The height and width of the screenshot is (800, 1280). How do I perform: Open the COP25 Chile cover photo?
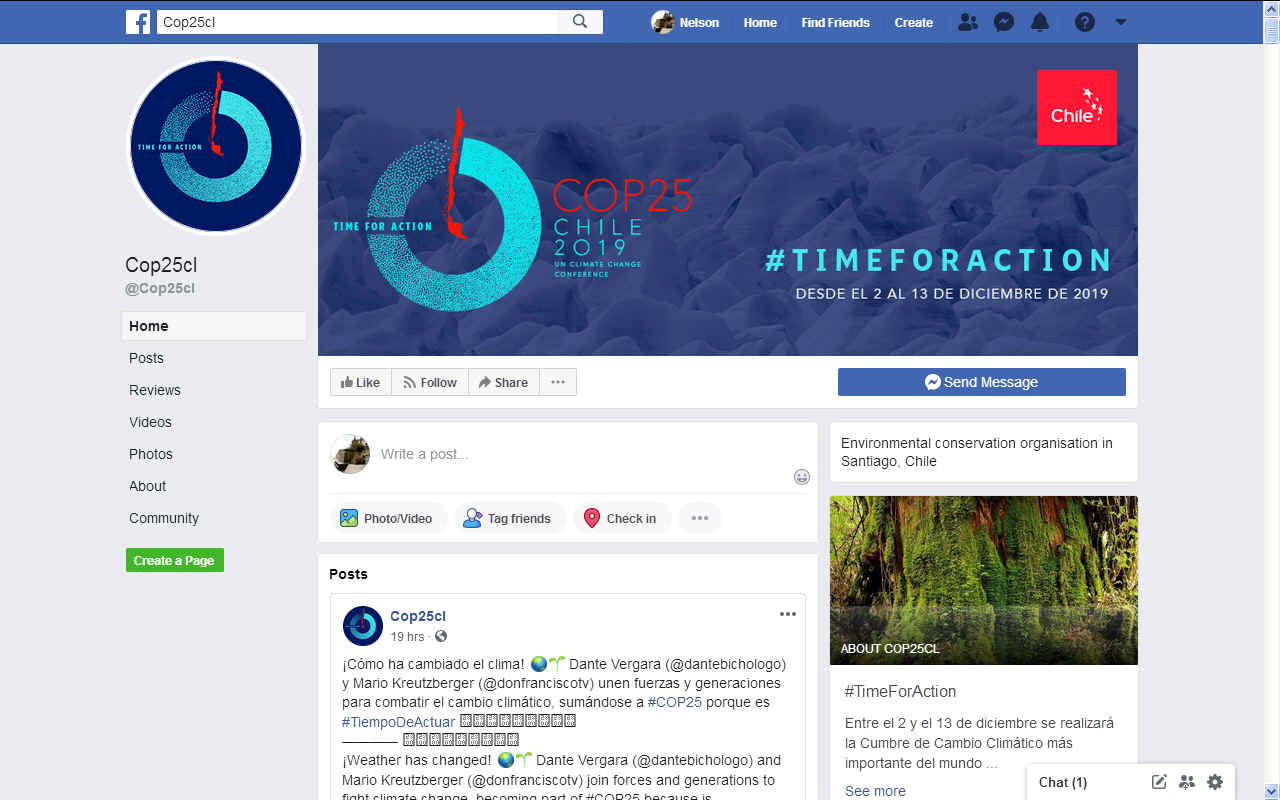pos(728,200)
